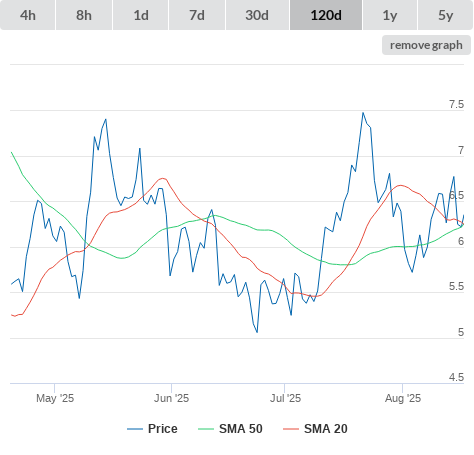The height and width of the screenshot is (455, 474).
Task: Click the Jun '25 axis marker
Action: click(171, 398)
